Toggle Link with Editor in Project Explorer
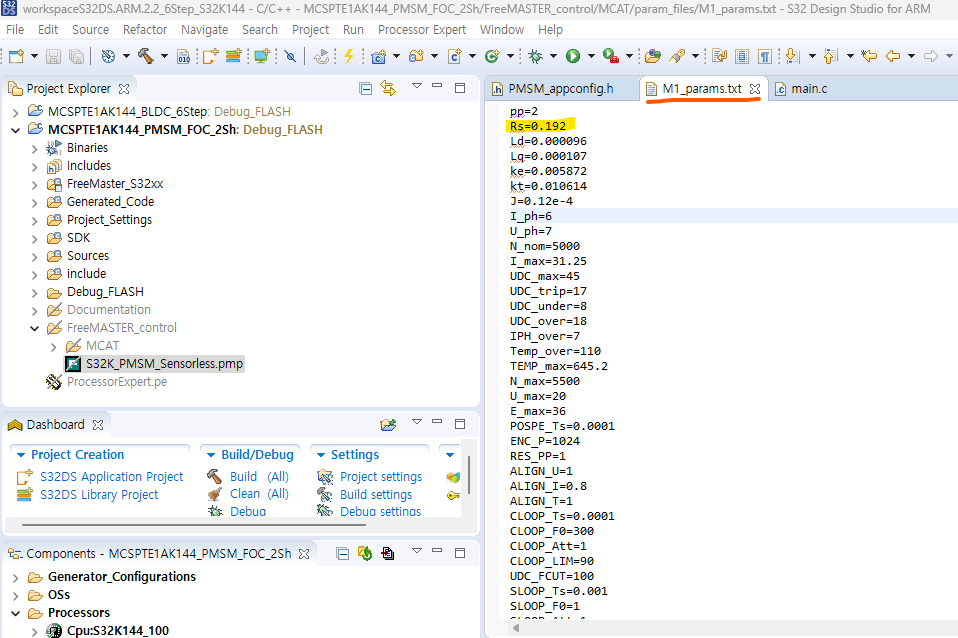 click(388, 89)
